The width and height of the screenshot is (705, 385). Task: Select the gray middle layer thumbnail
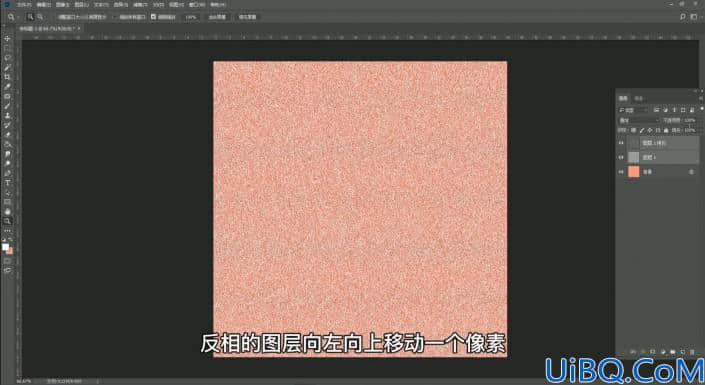tap(634, 157)
